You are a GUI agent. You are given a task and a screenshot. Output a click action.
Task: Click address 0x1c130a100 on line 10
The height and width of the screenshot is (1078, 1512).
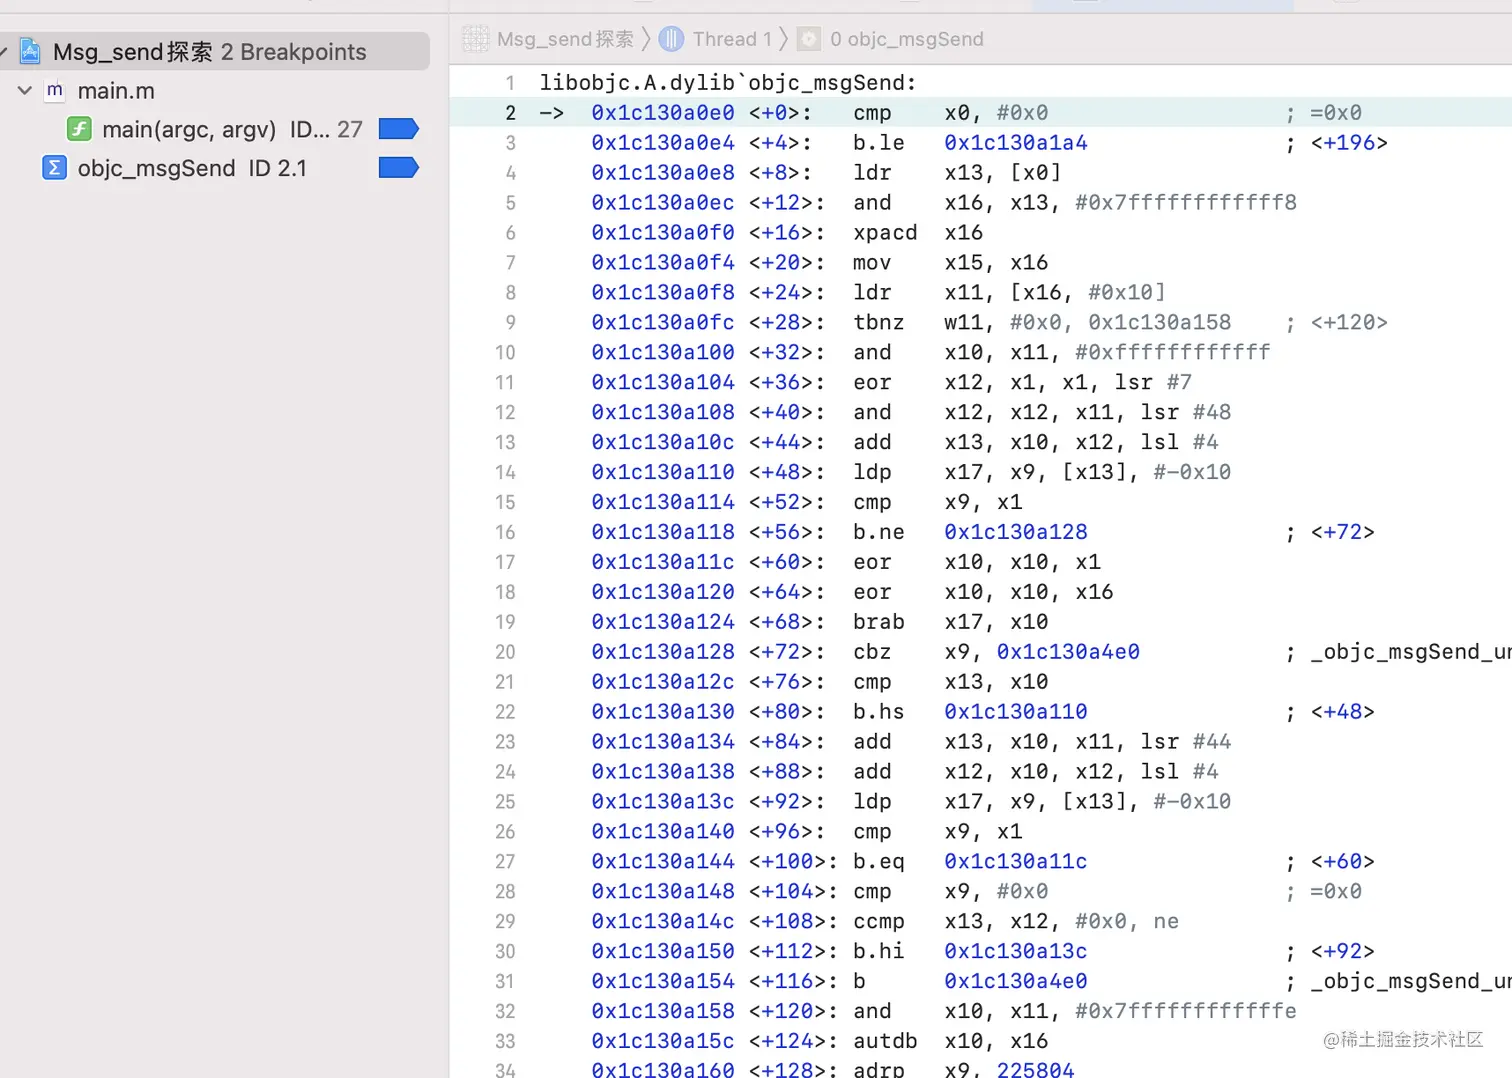[662, 353]
